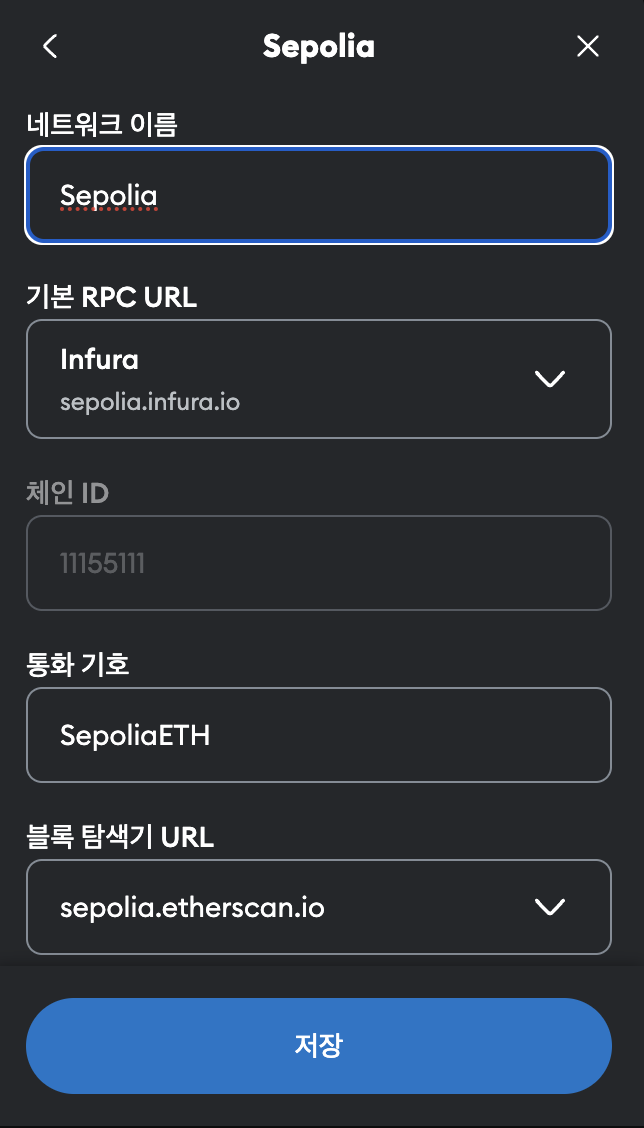The width and height of the screenshot is (644, 1128).
Task: Save network settings with 저장 button
Action: (x=319, y=1045)
